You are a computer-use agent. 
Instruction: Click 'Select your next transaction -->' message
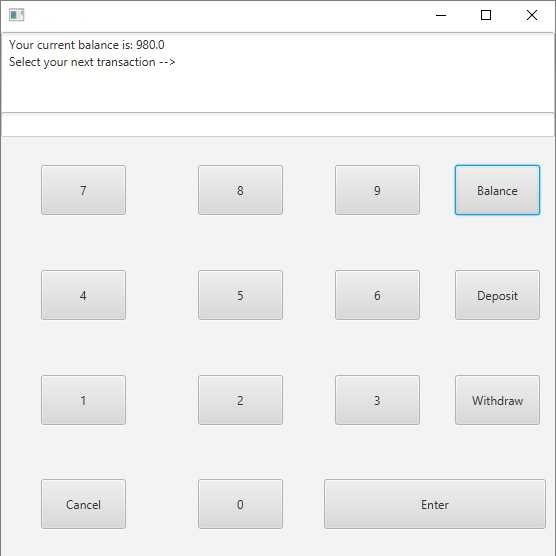[x=92, y=62]
